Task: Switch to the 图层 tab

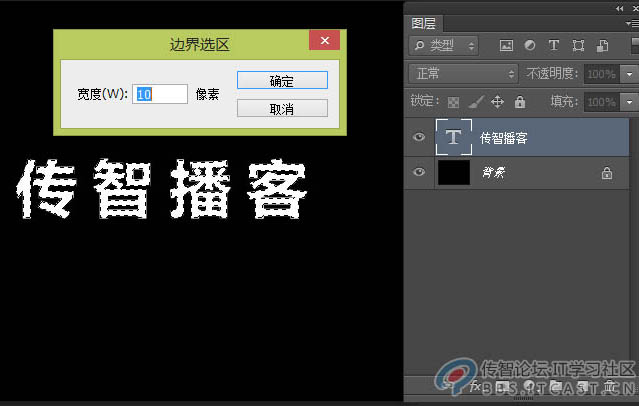Action: pos(423,24)
